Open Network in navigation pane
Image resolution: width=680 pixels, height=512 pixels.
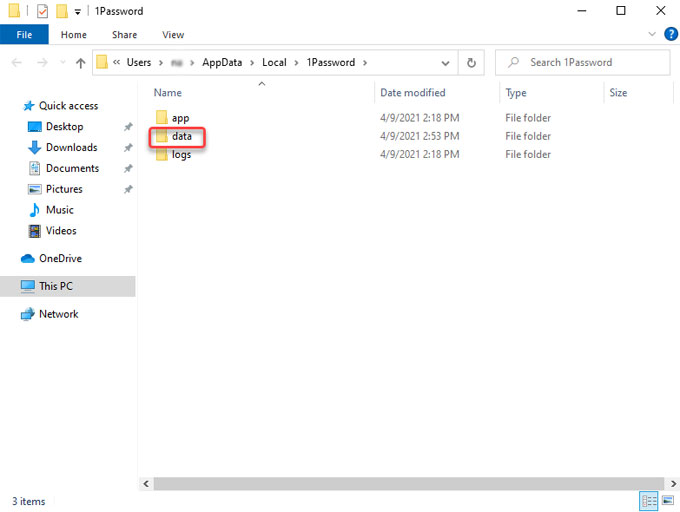[59, 314]
